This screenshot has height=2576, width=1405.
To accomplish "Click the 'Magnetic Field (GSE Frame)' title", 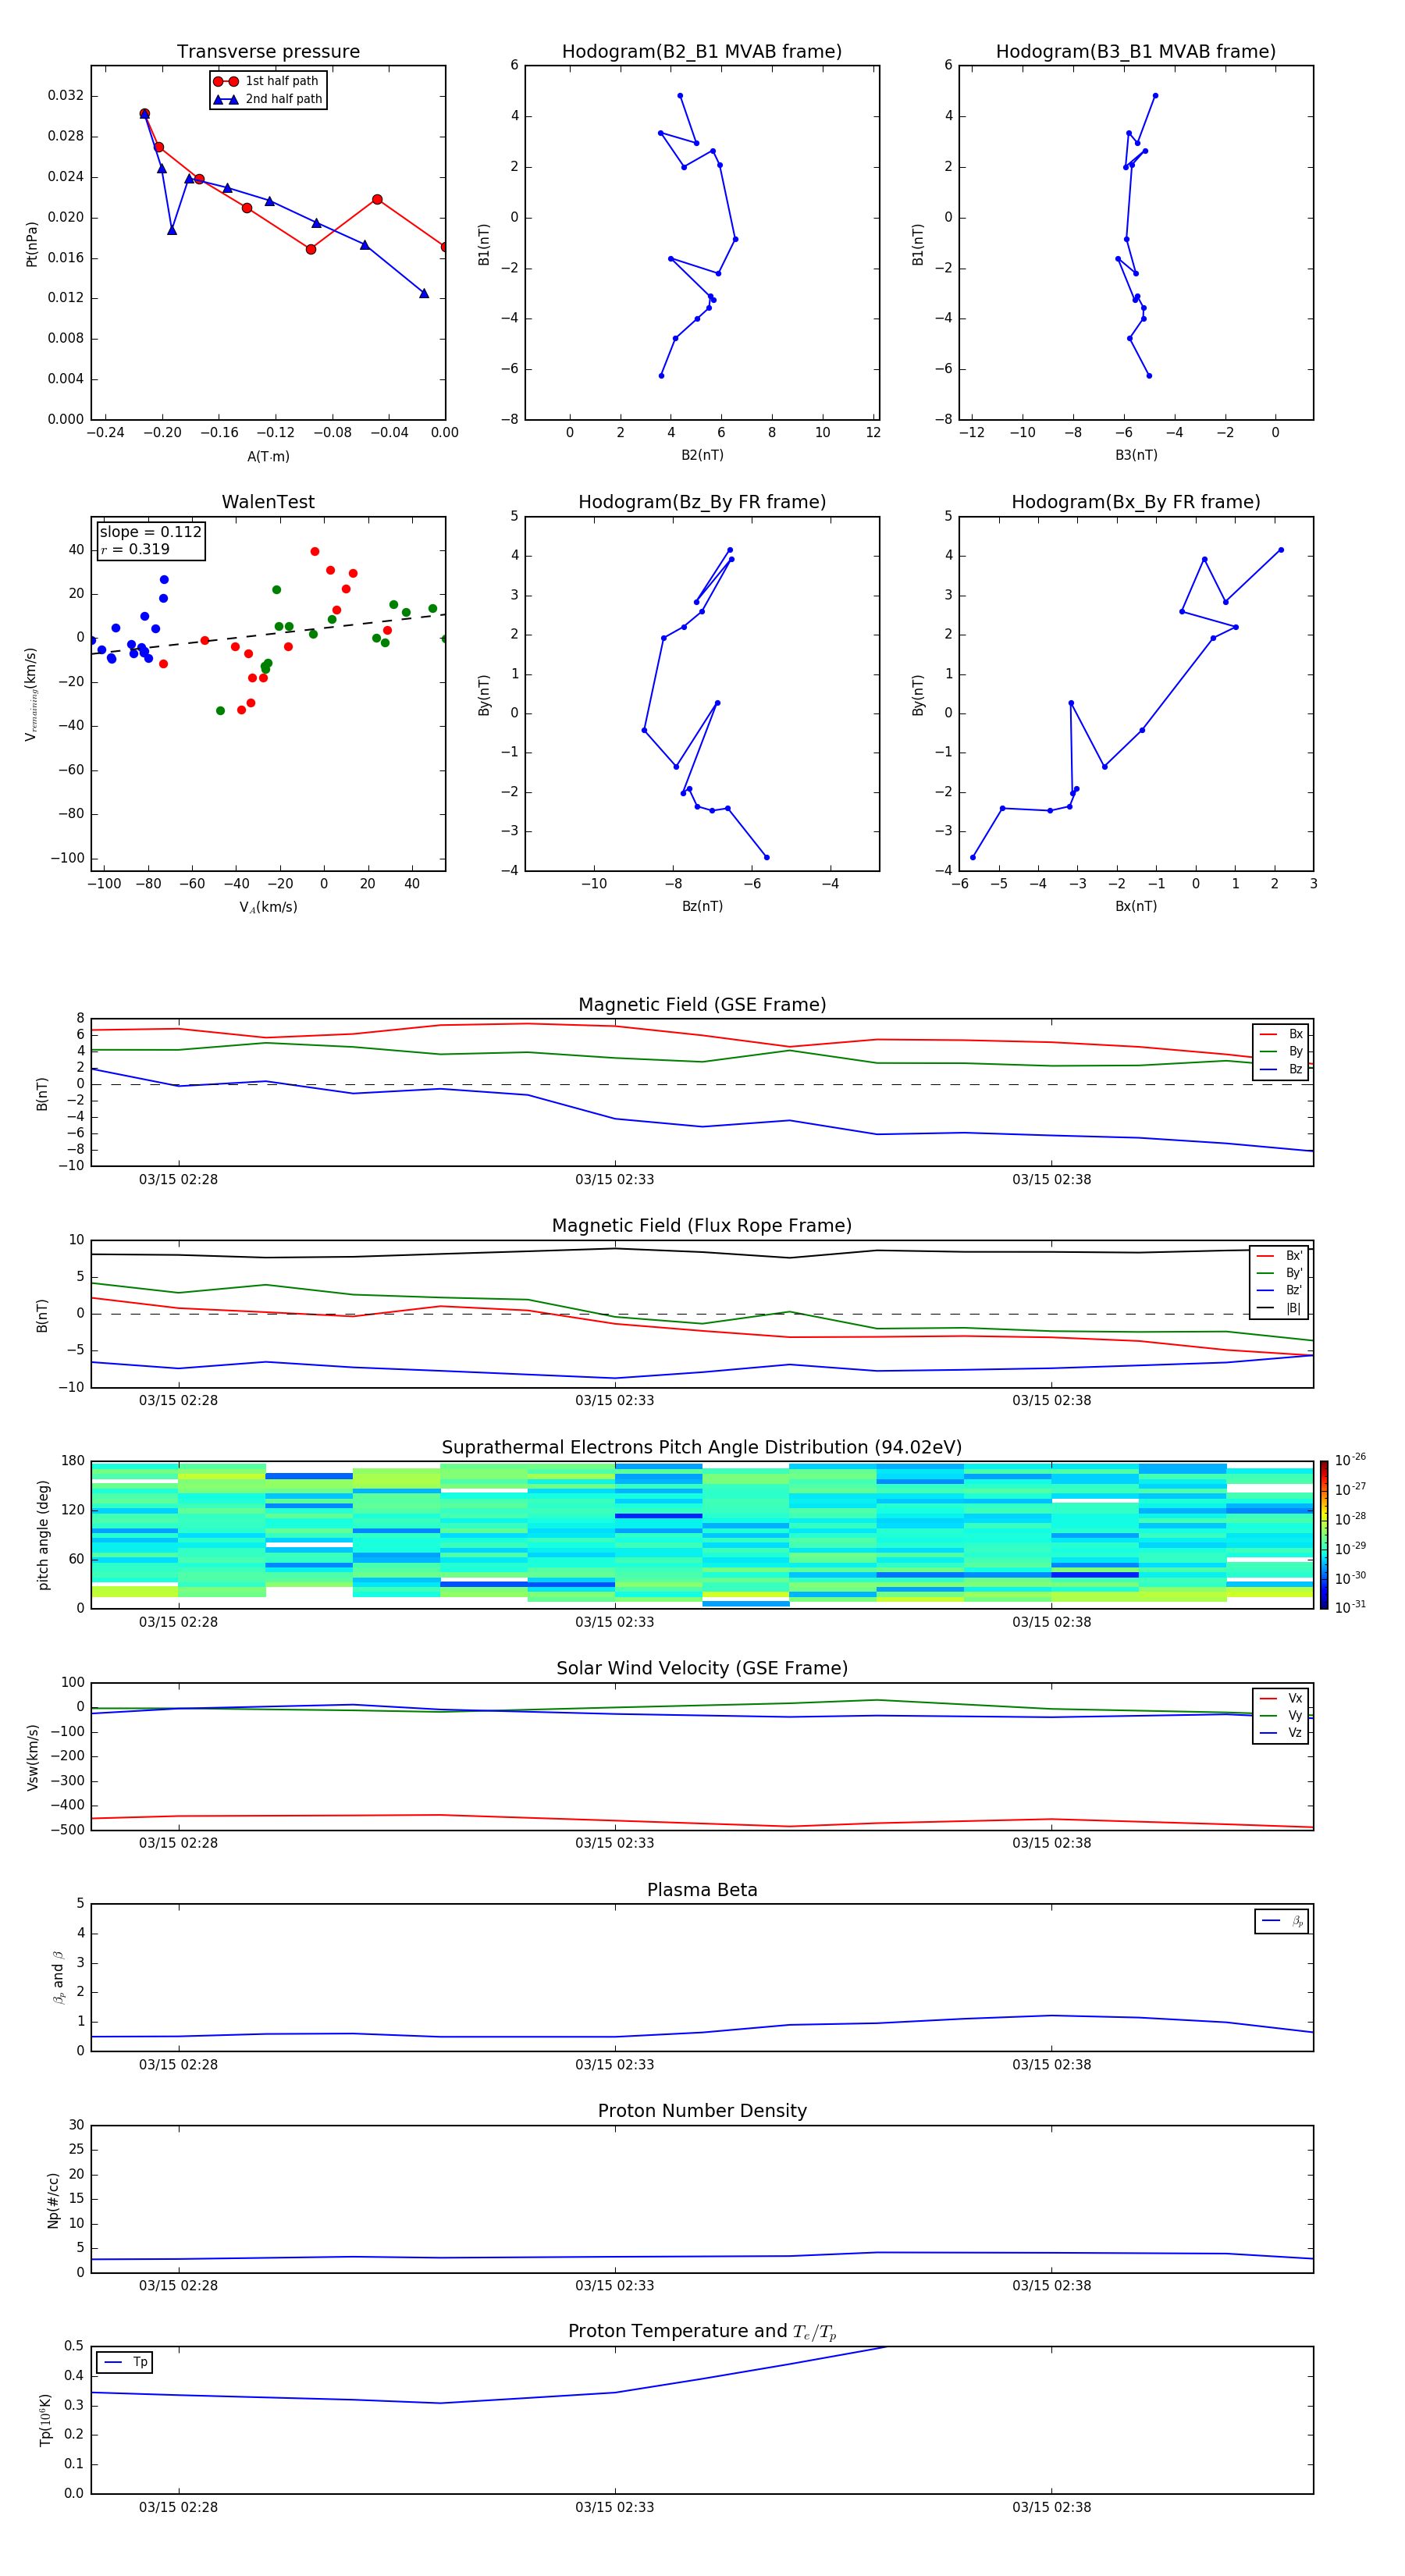I will pos(702,1005).
